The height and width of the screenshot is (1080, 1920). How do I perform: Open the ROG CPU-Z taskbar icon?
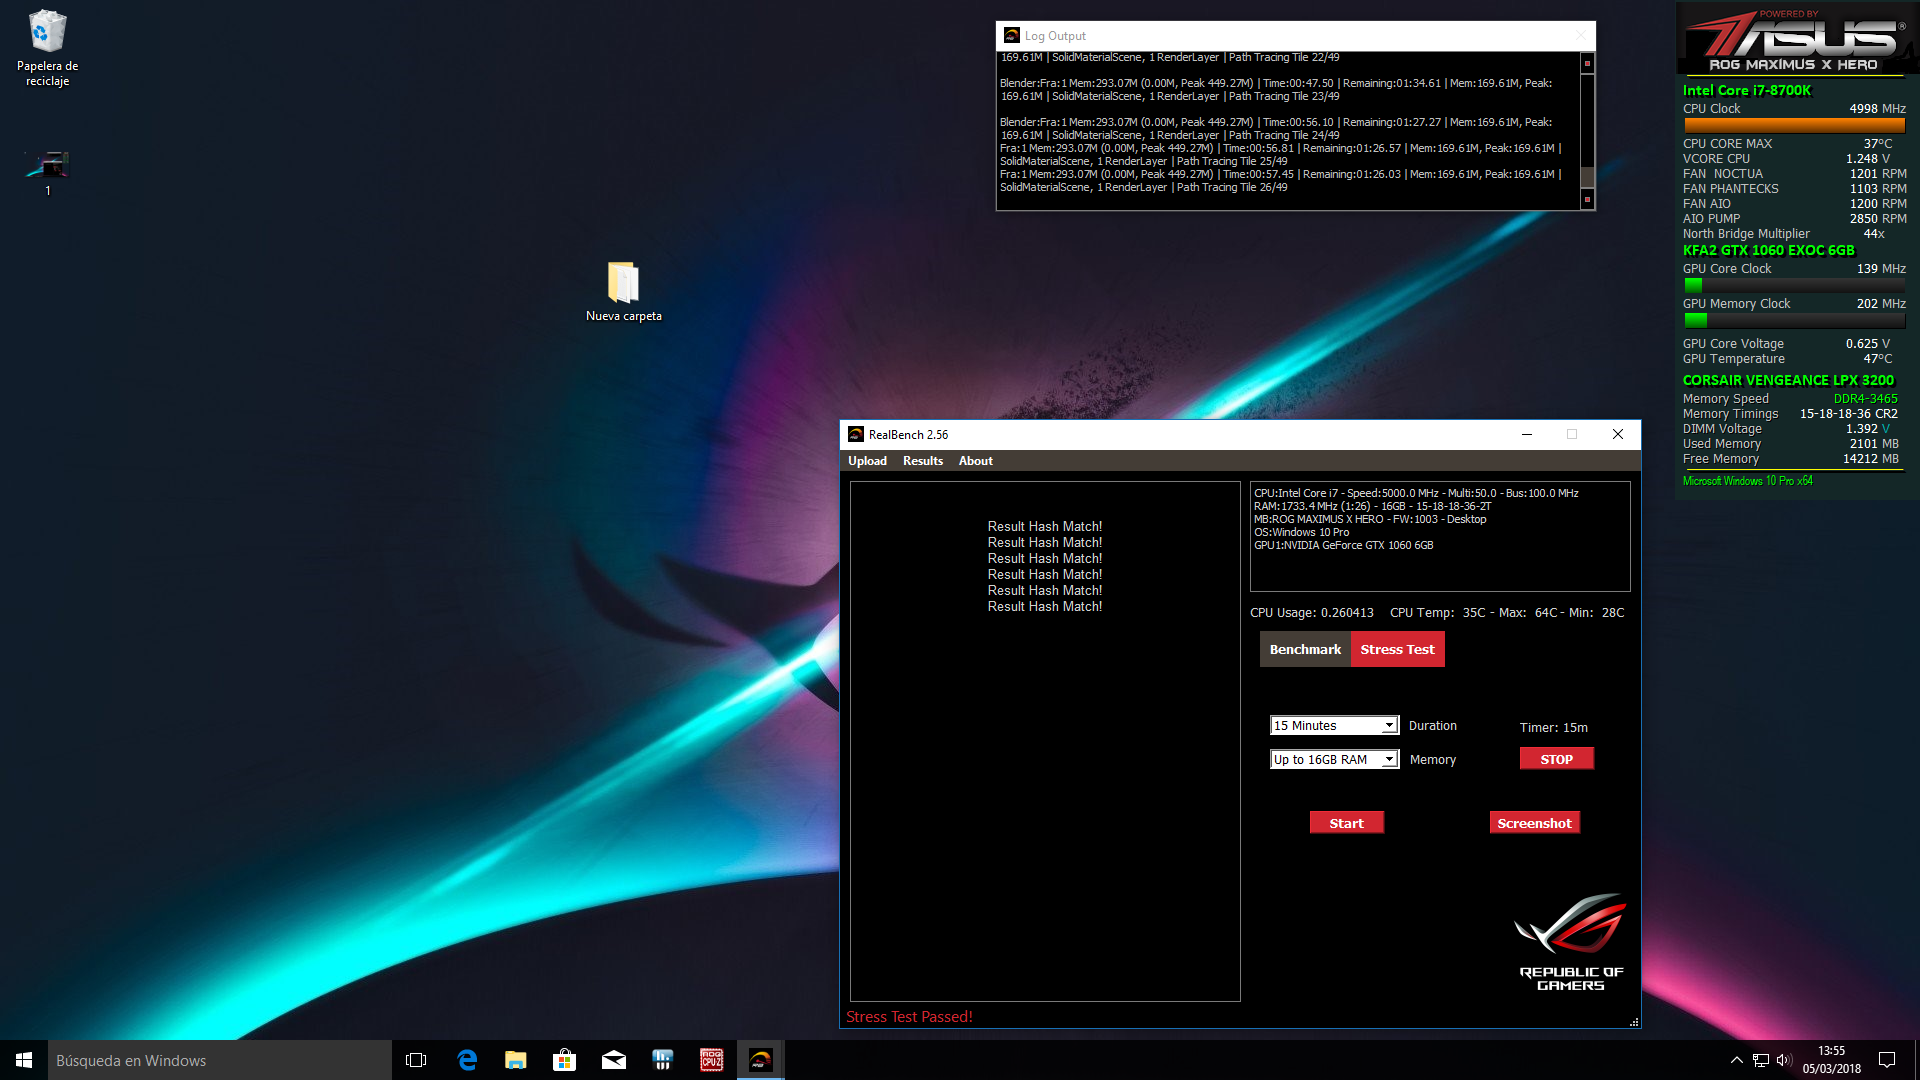pos(711,1060)
